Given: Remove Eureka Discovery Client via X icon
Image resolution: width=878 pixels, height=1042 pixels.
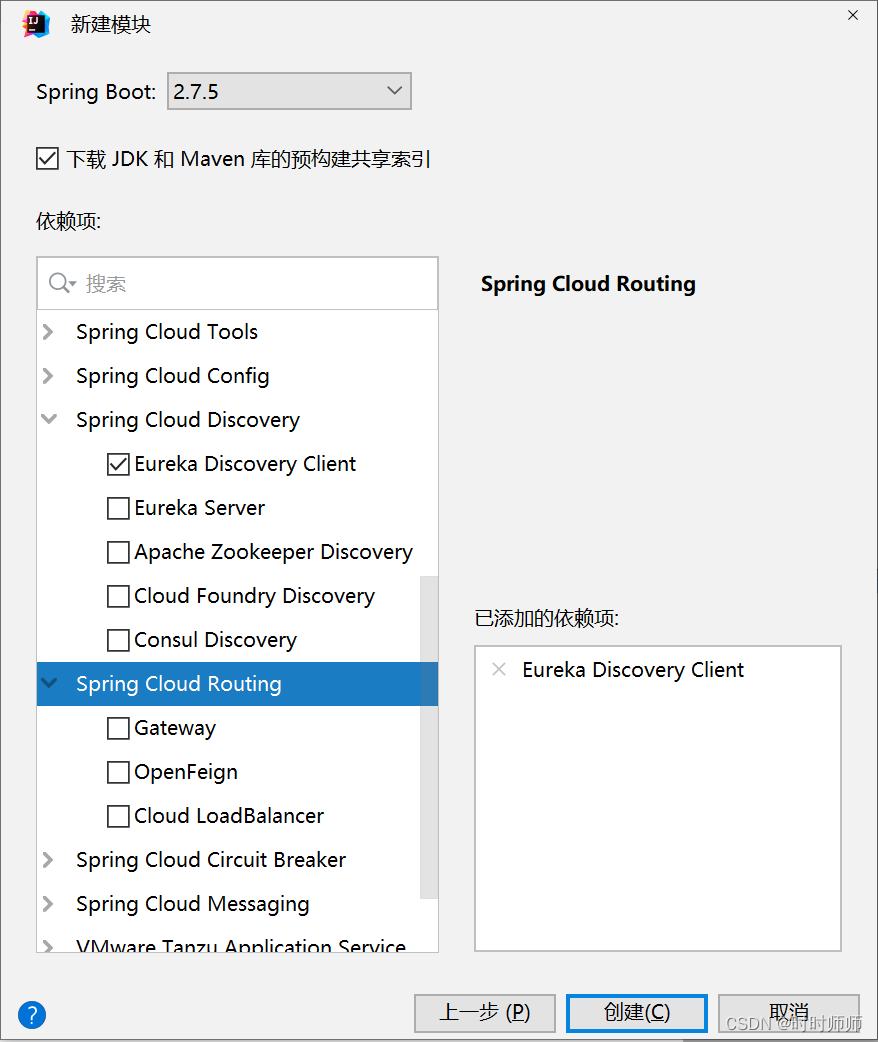Looking at the screenshot, I should (498, 669).
